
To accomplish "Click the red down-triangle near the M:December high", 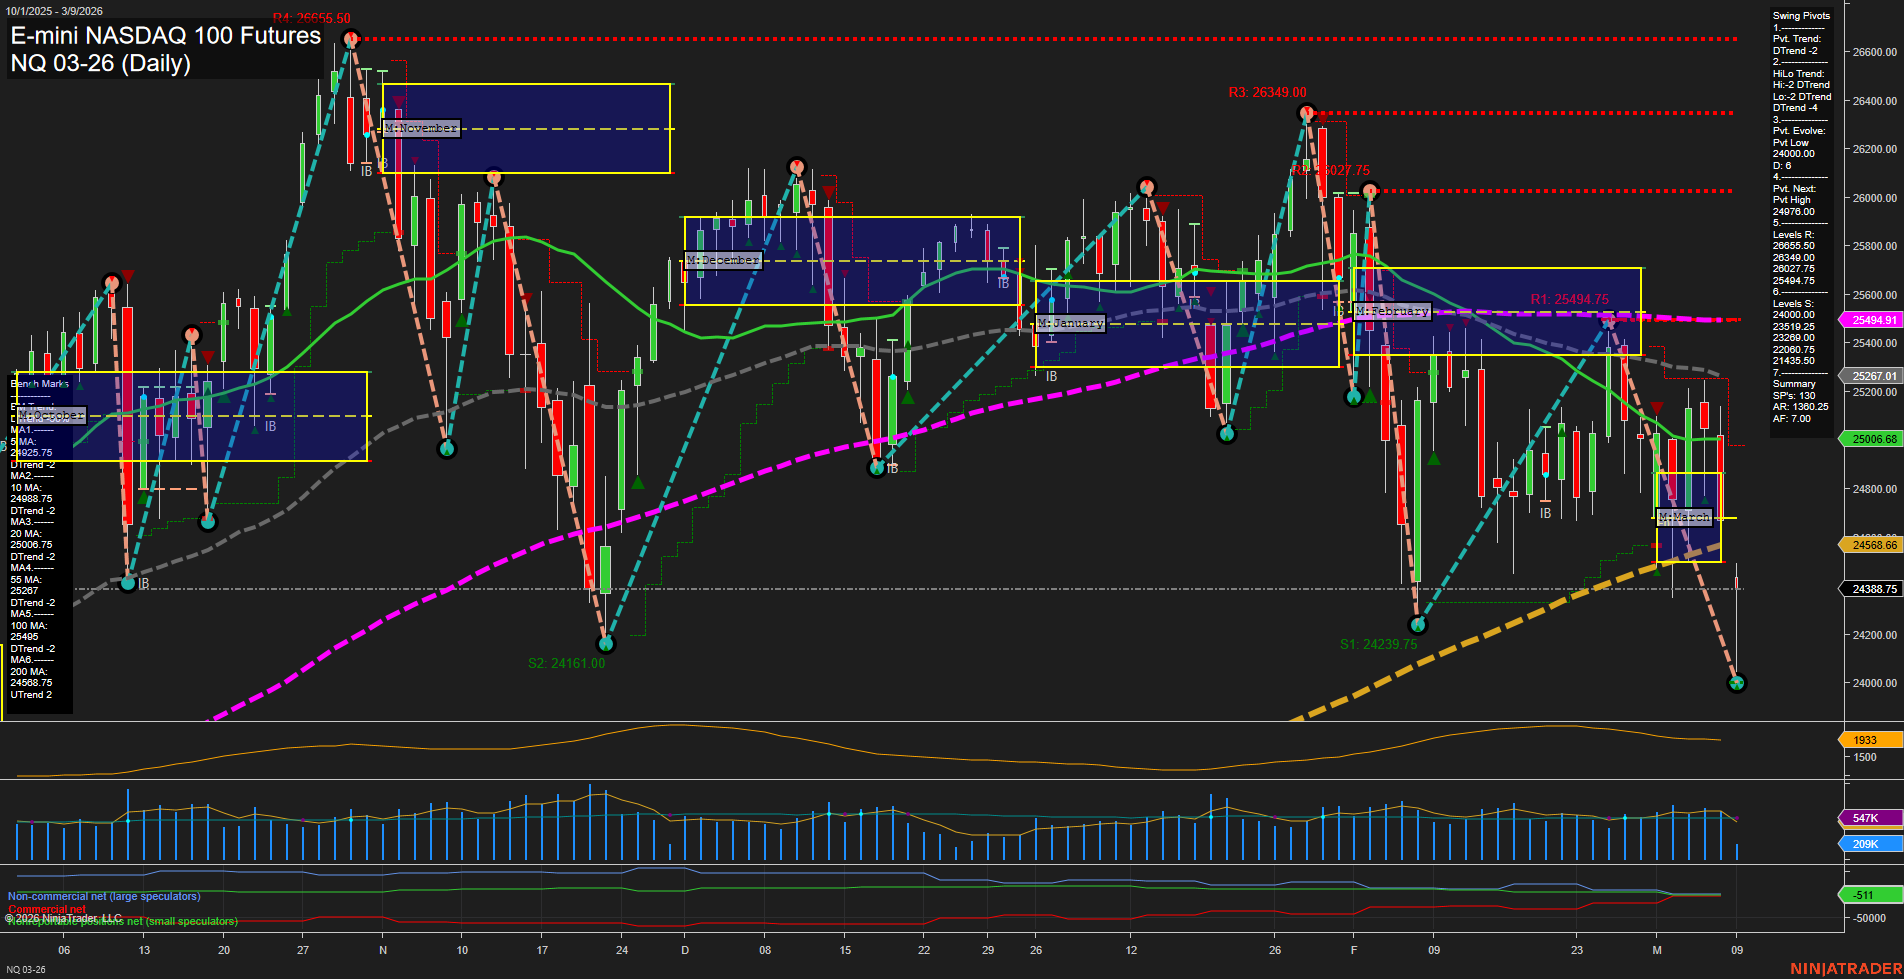I will click(828, 192).
